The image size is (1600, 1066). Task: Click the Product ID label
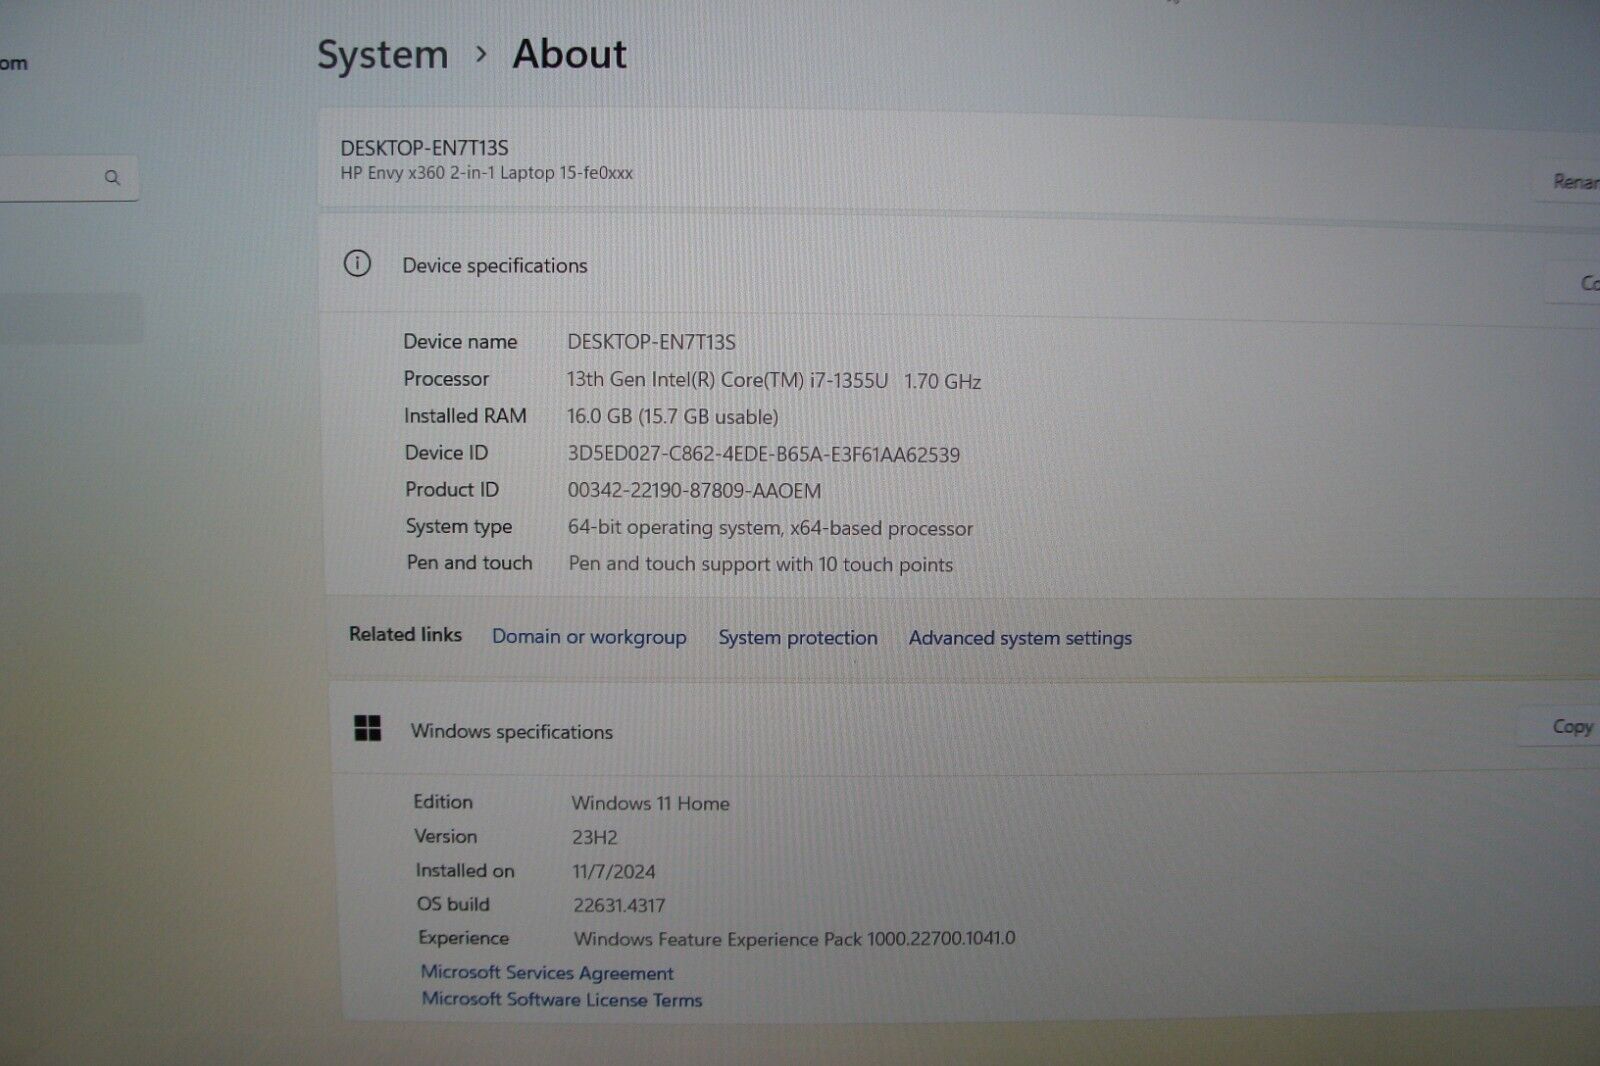[x=452, y=489]
